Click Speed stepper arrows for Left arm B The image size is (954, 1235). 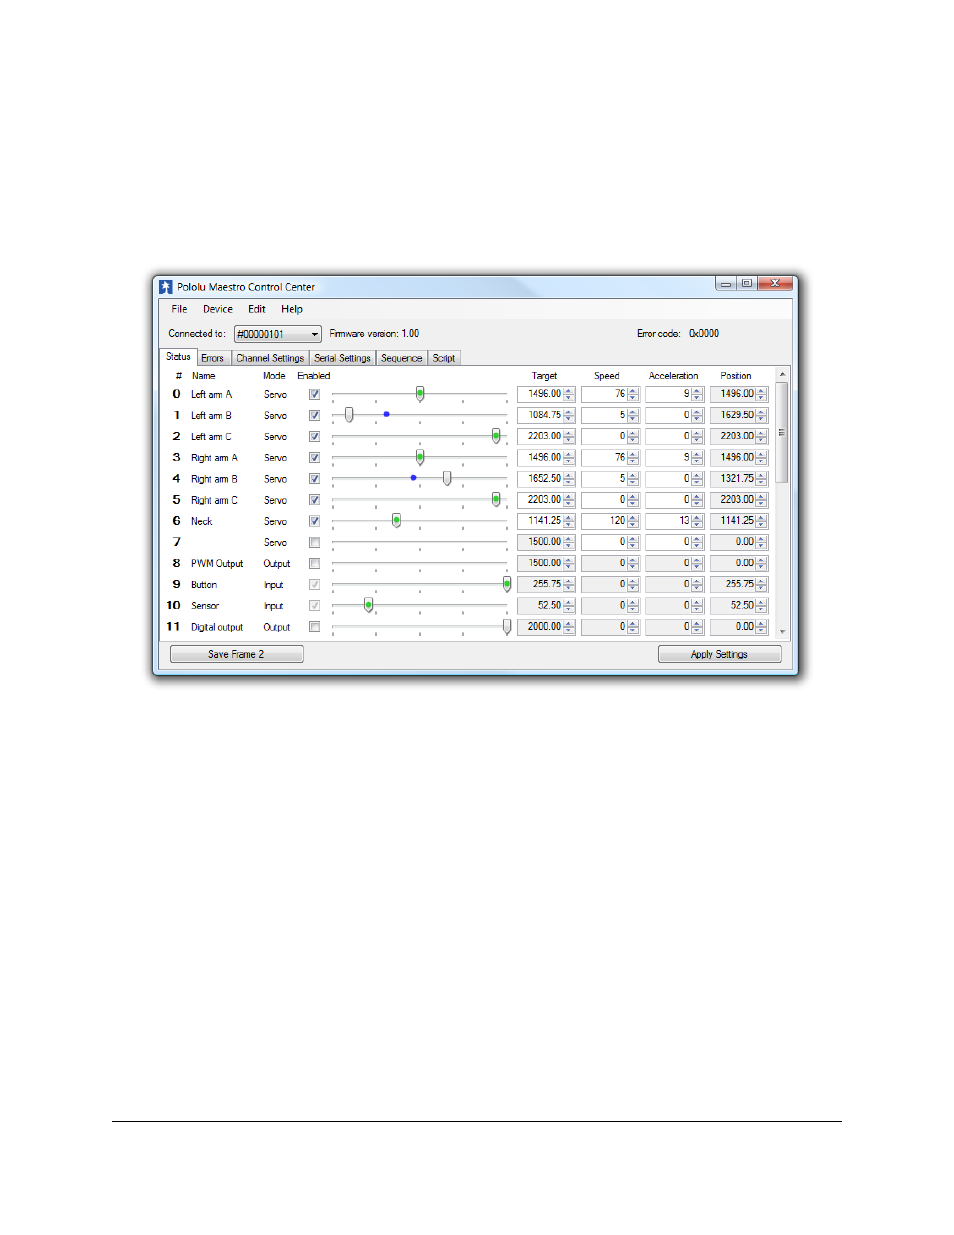633,415
